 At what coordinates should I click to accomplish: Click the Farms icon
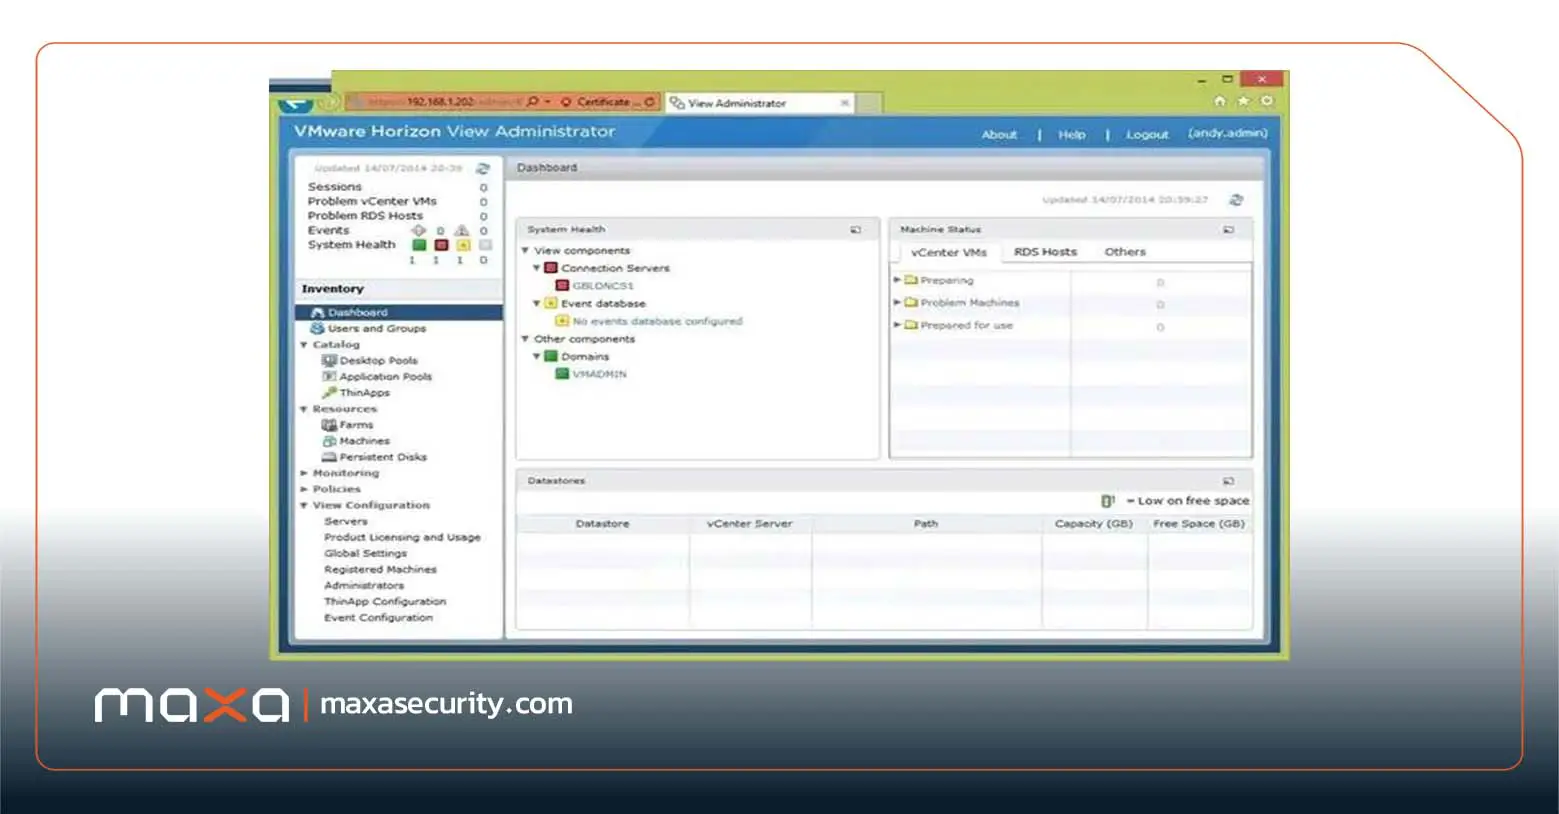329,425
